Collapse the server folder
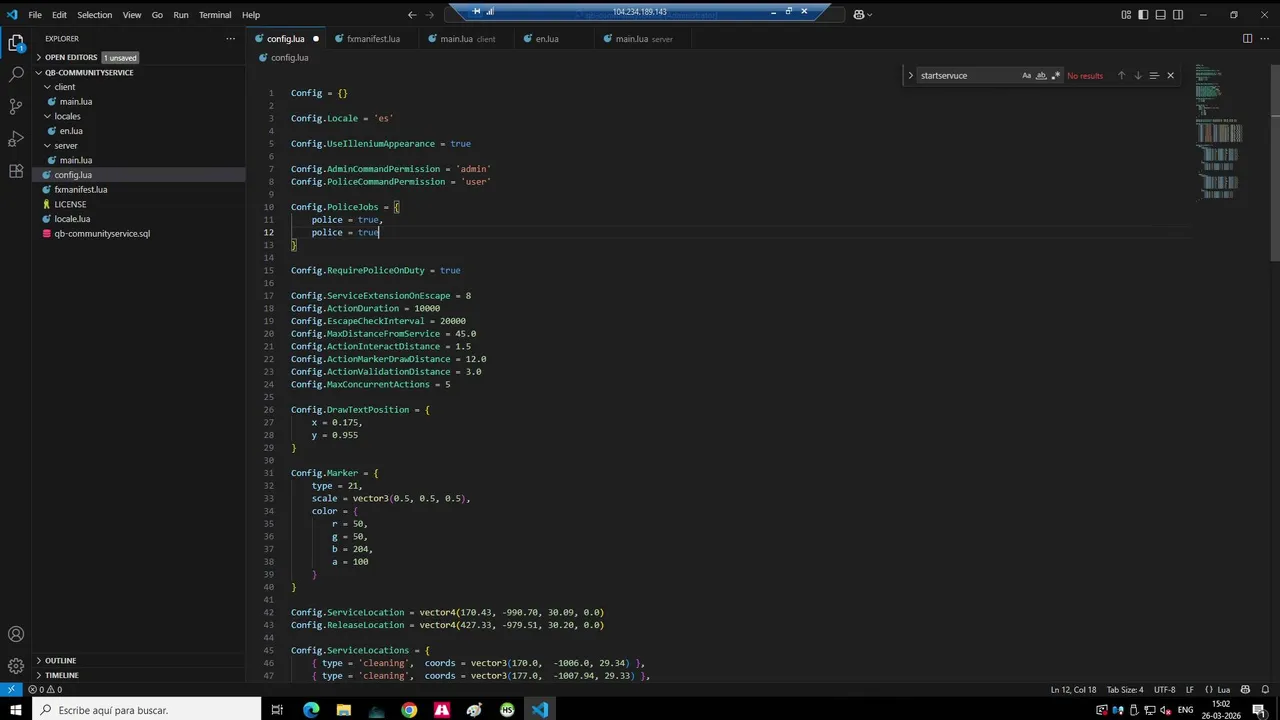The height and width of the screenshot is (720, 1280). click(140, 145)
